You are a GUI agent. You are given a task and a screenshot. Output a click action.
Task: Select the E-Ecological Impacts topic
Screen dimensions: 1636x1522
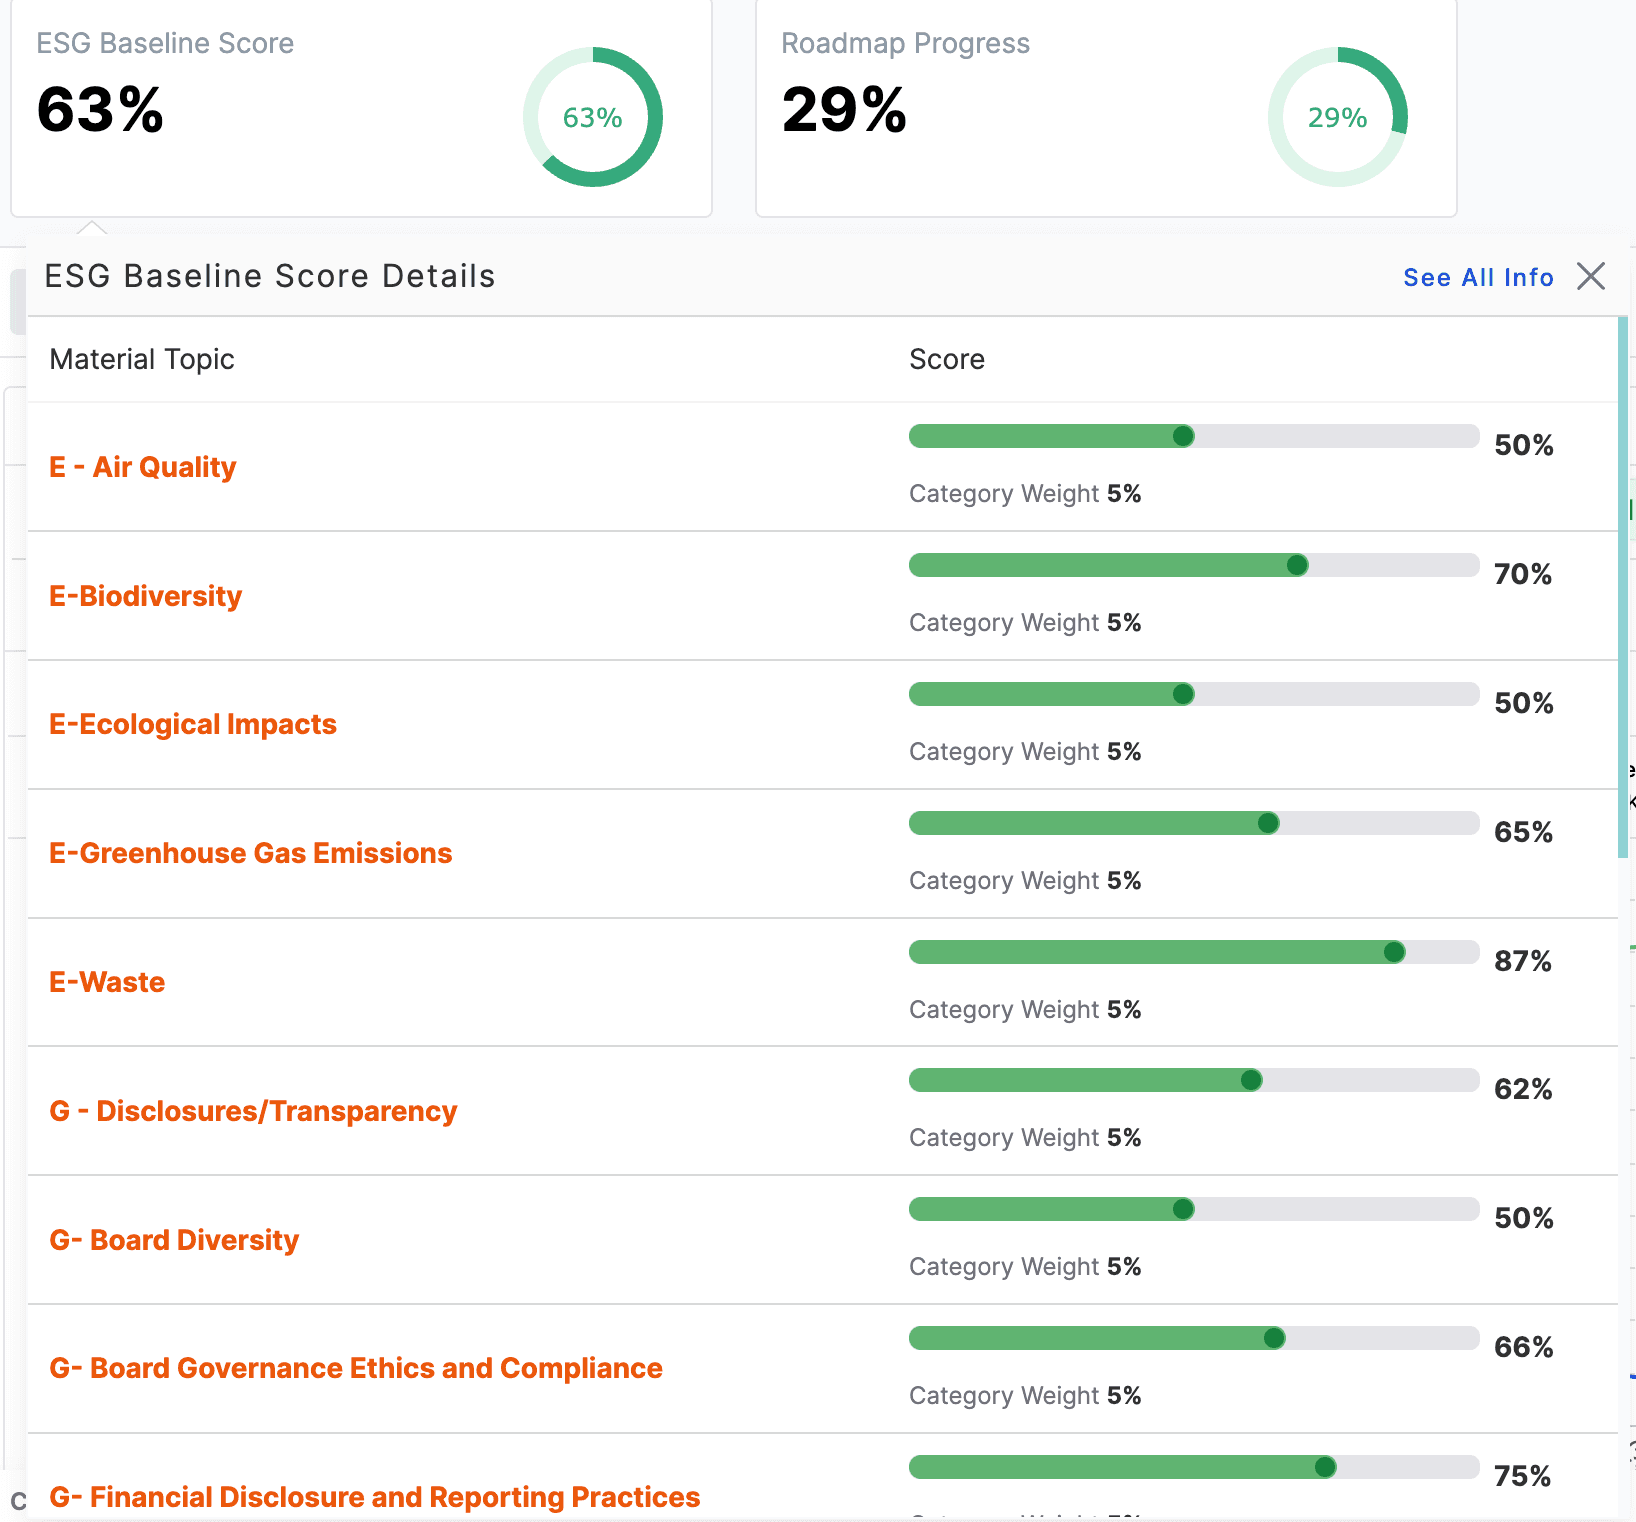[193, 724]
